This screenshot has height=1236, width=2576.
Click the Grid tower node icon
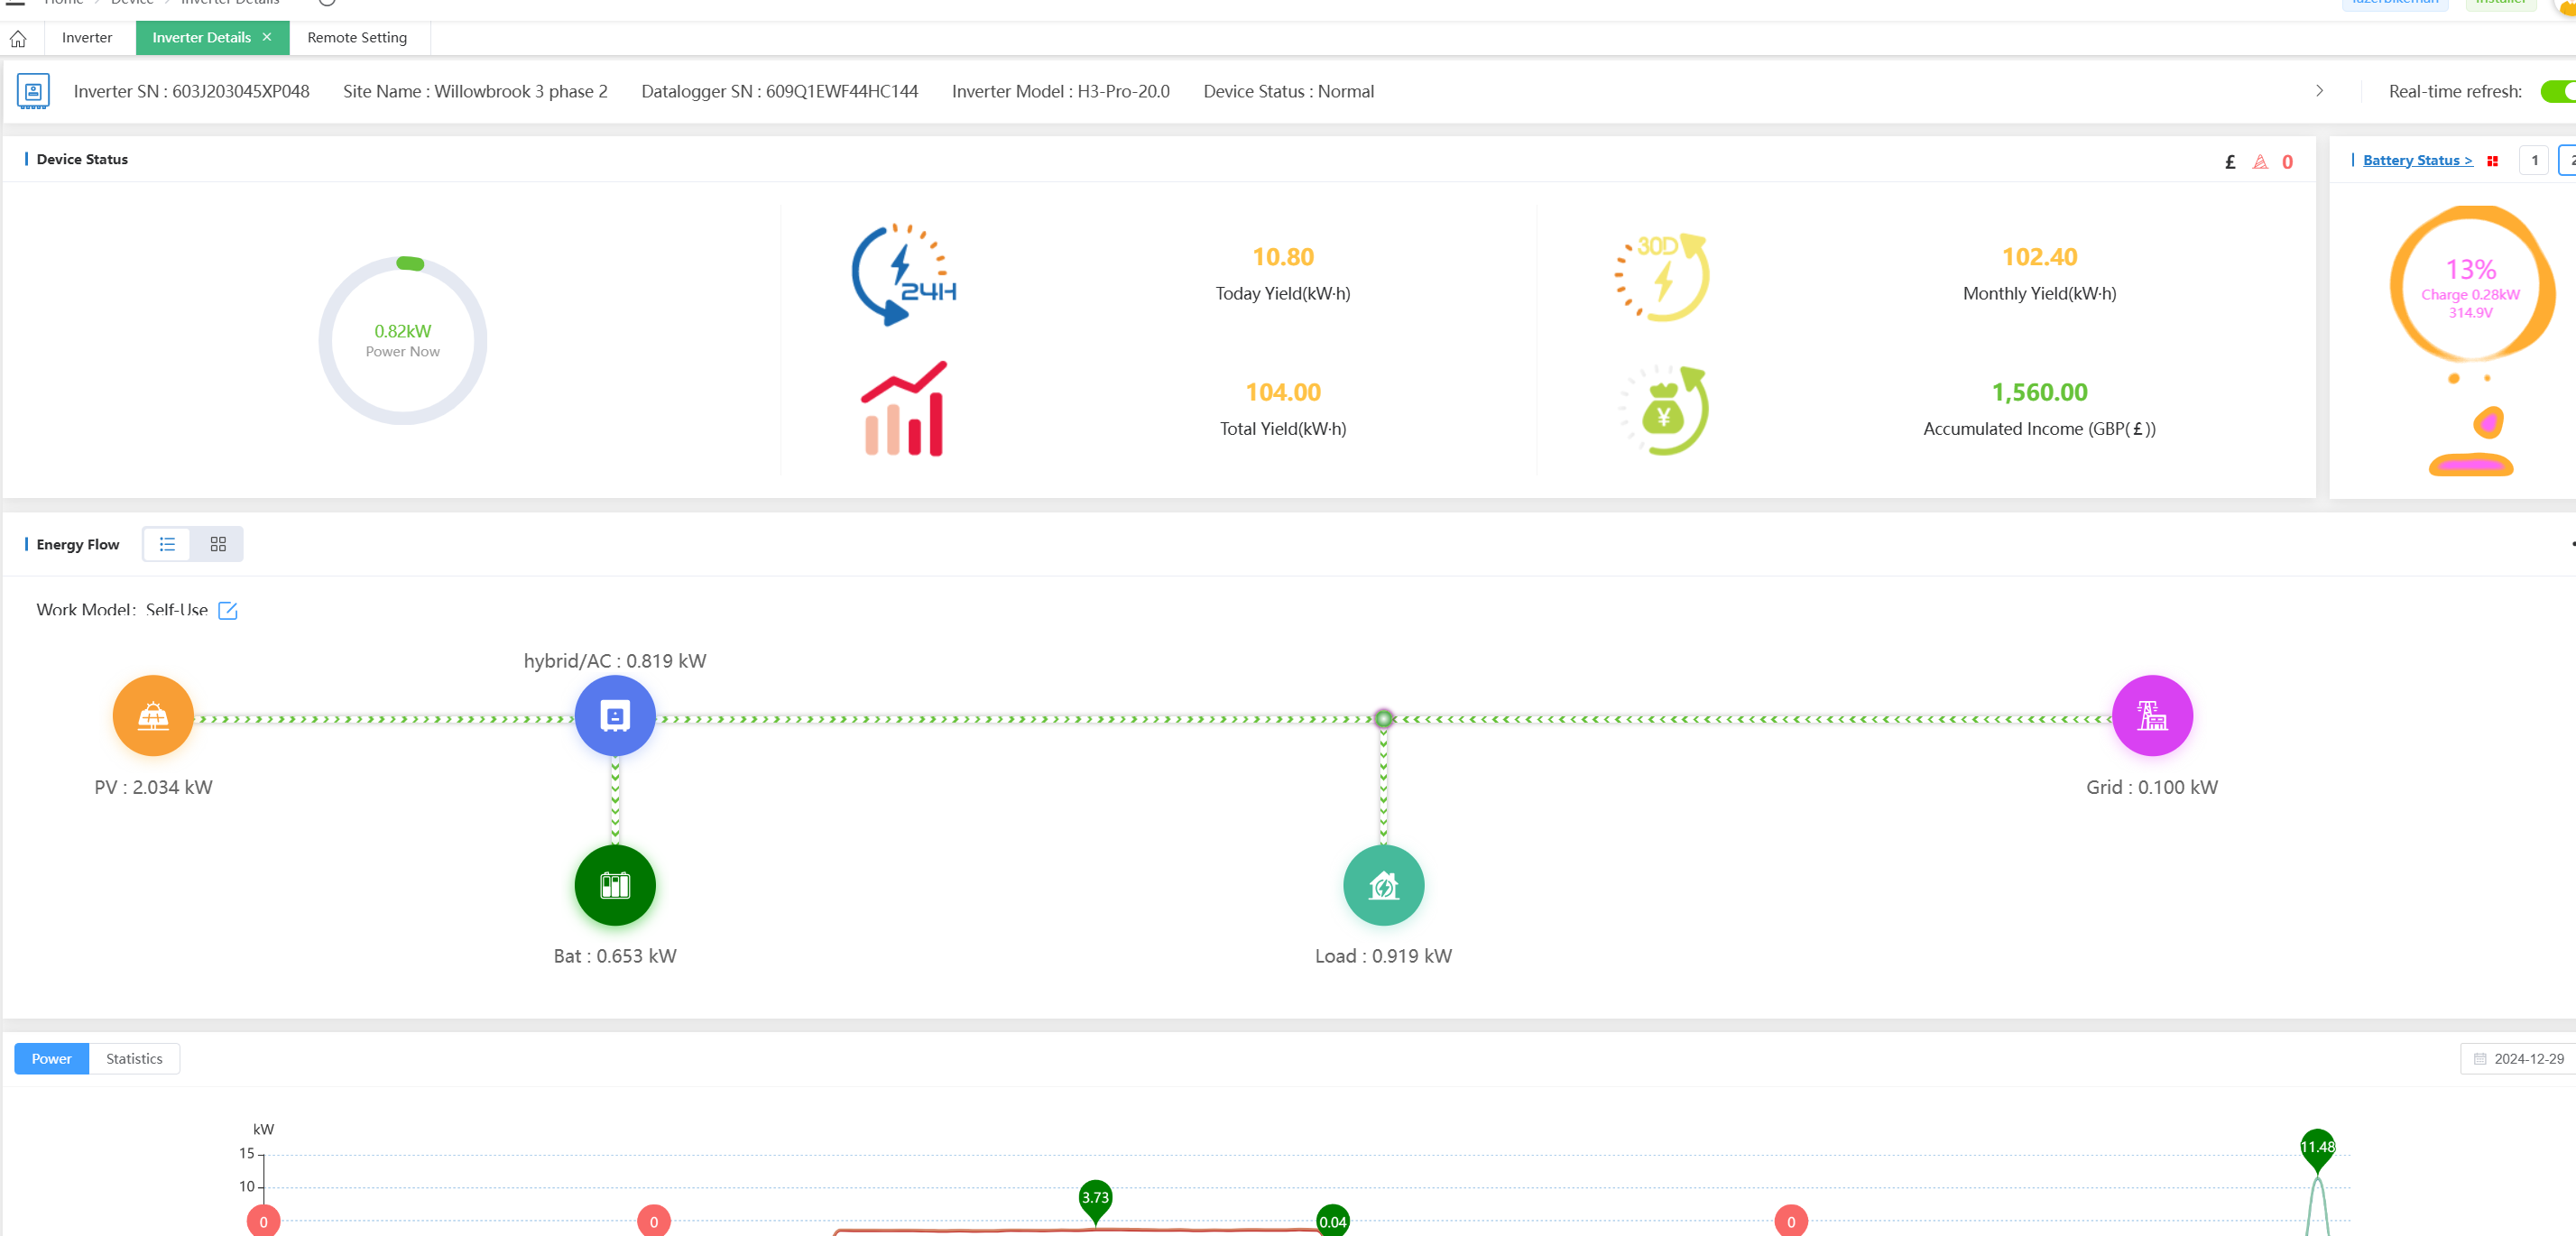(2152, 716)
